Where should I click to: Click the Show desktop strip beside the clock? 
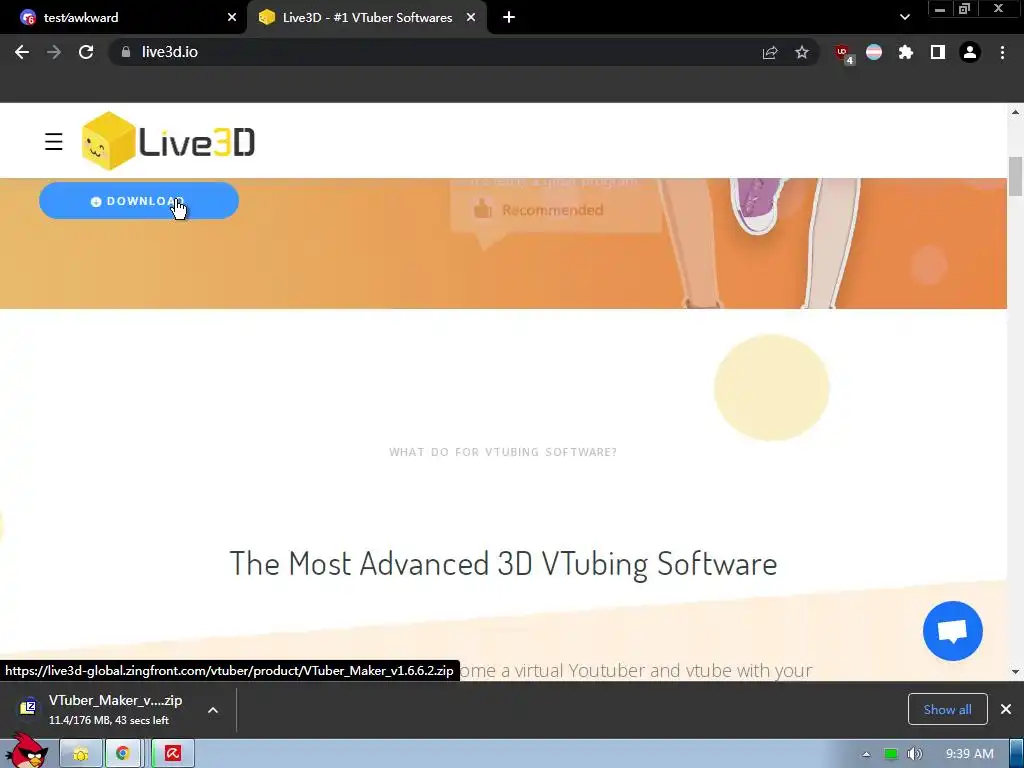[x=1017, y=754]
